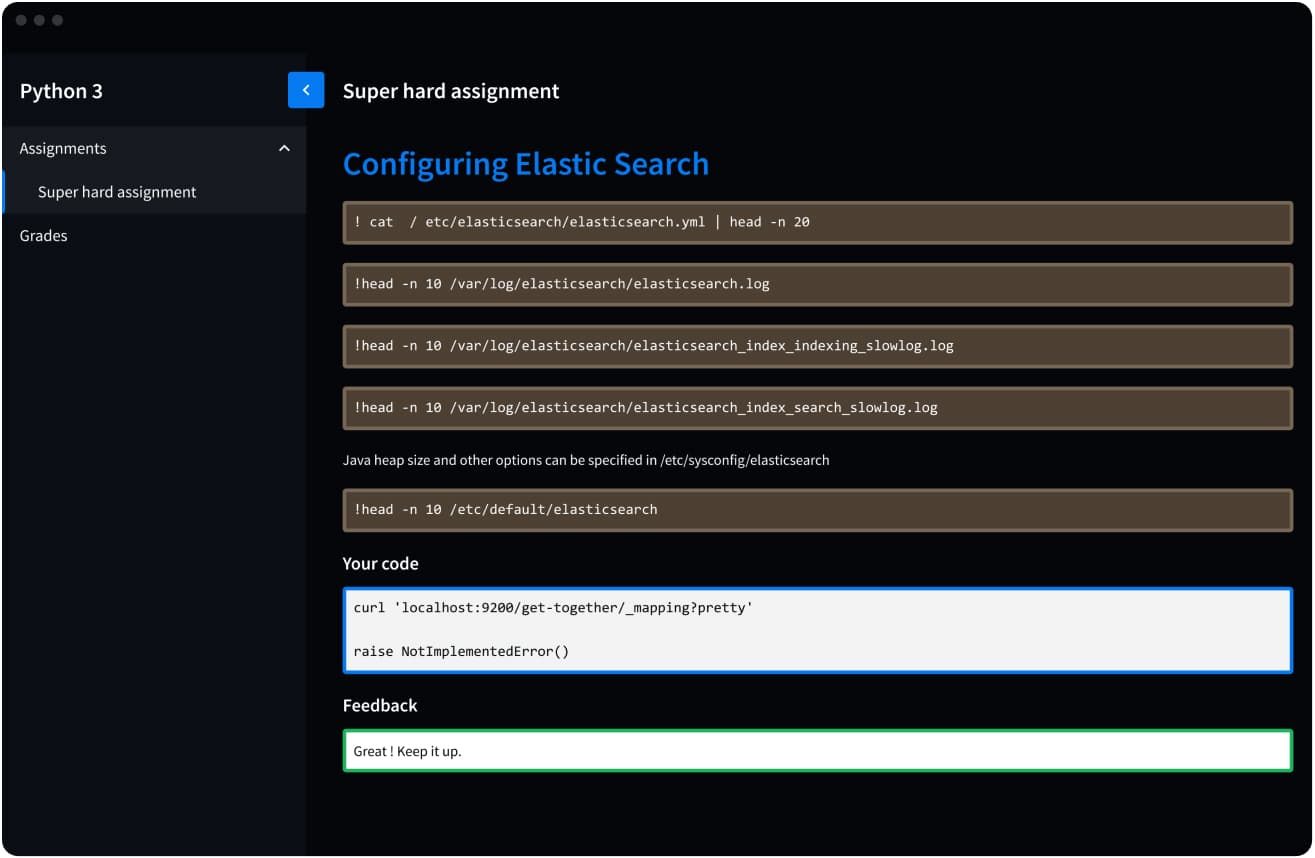1315x858 pixels.
Task: Select the index_search_slowlog.log code cell
Action: [x=816, y=408]
